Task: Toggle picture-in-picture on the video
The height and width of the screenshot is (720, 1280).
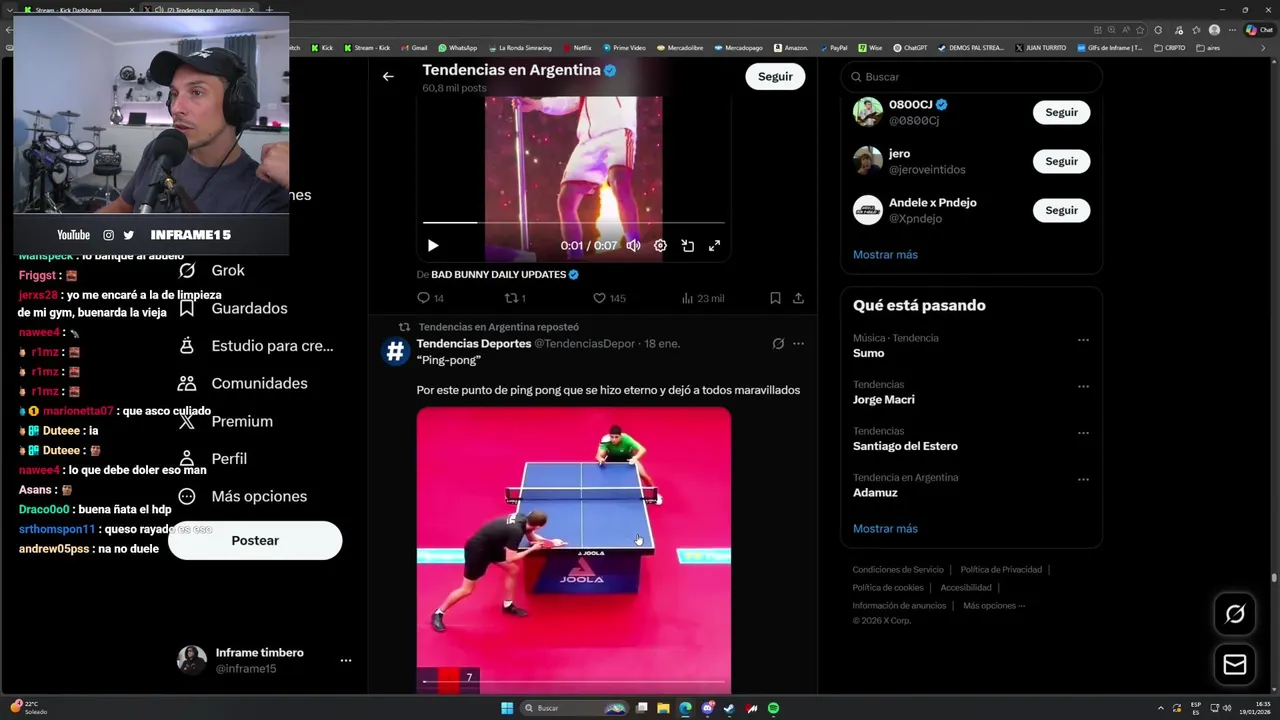Action: [x=688, y=245]
